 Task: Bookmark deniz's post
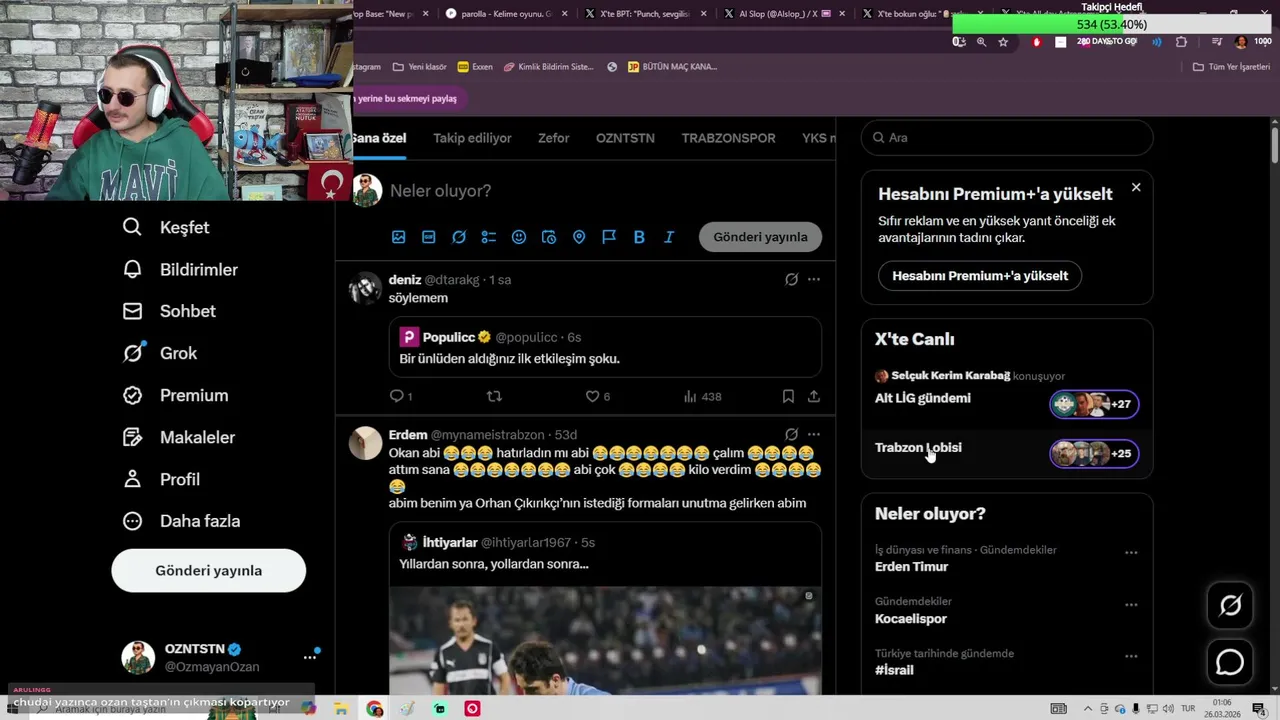pyautogui.click(x=788, y=396)
